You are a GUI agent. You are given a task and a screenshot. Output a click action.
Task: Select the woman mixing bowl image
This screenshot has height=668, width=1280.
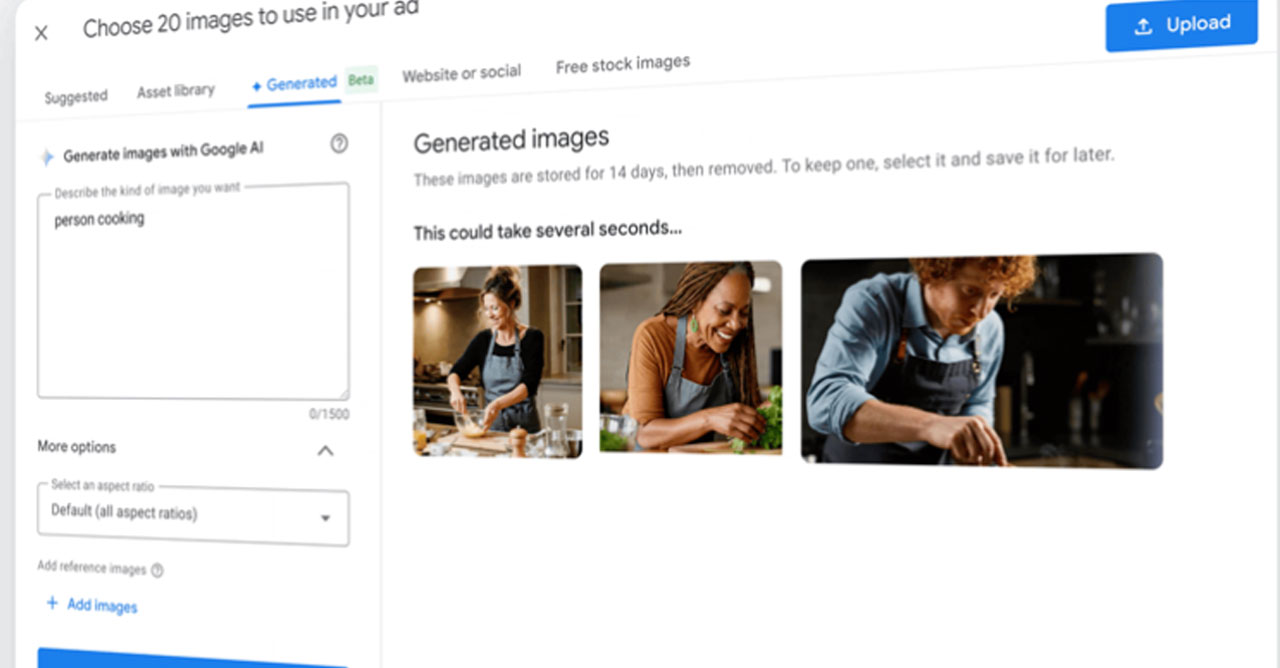(x=497, y=361)
